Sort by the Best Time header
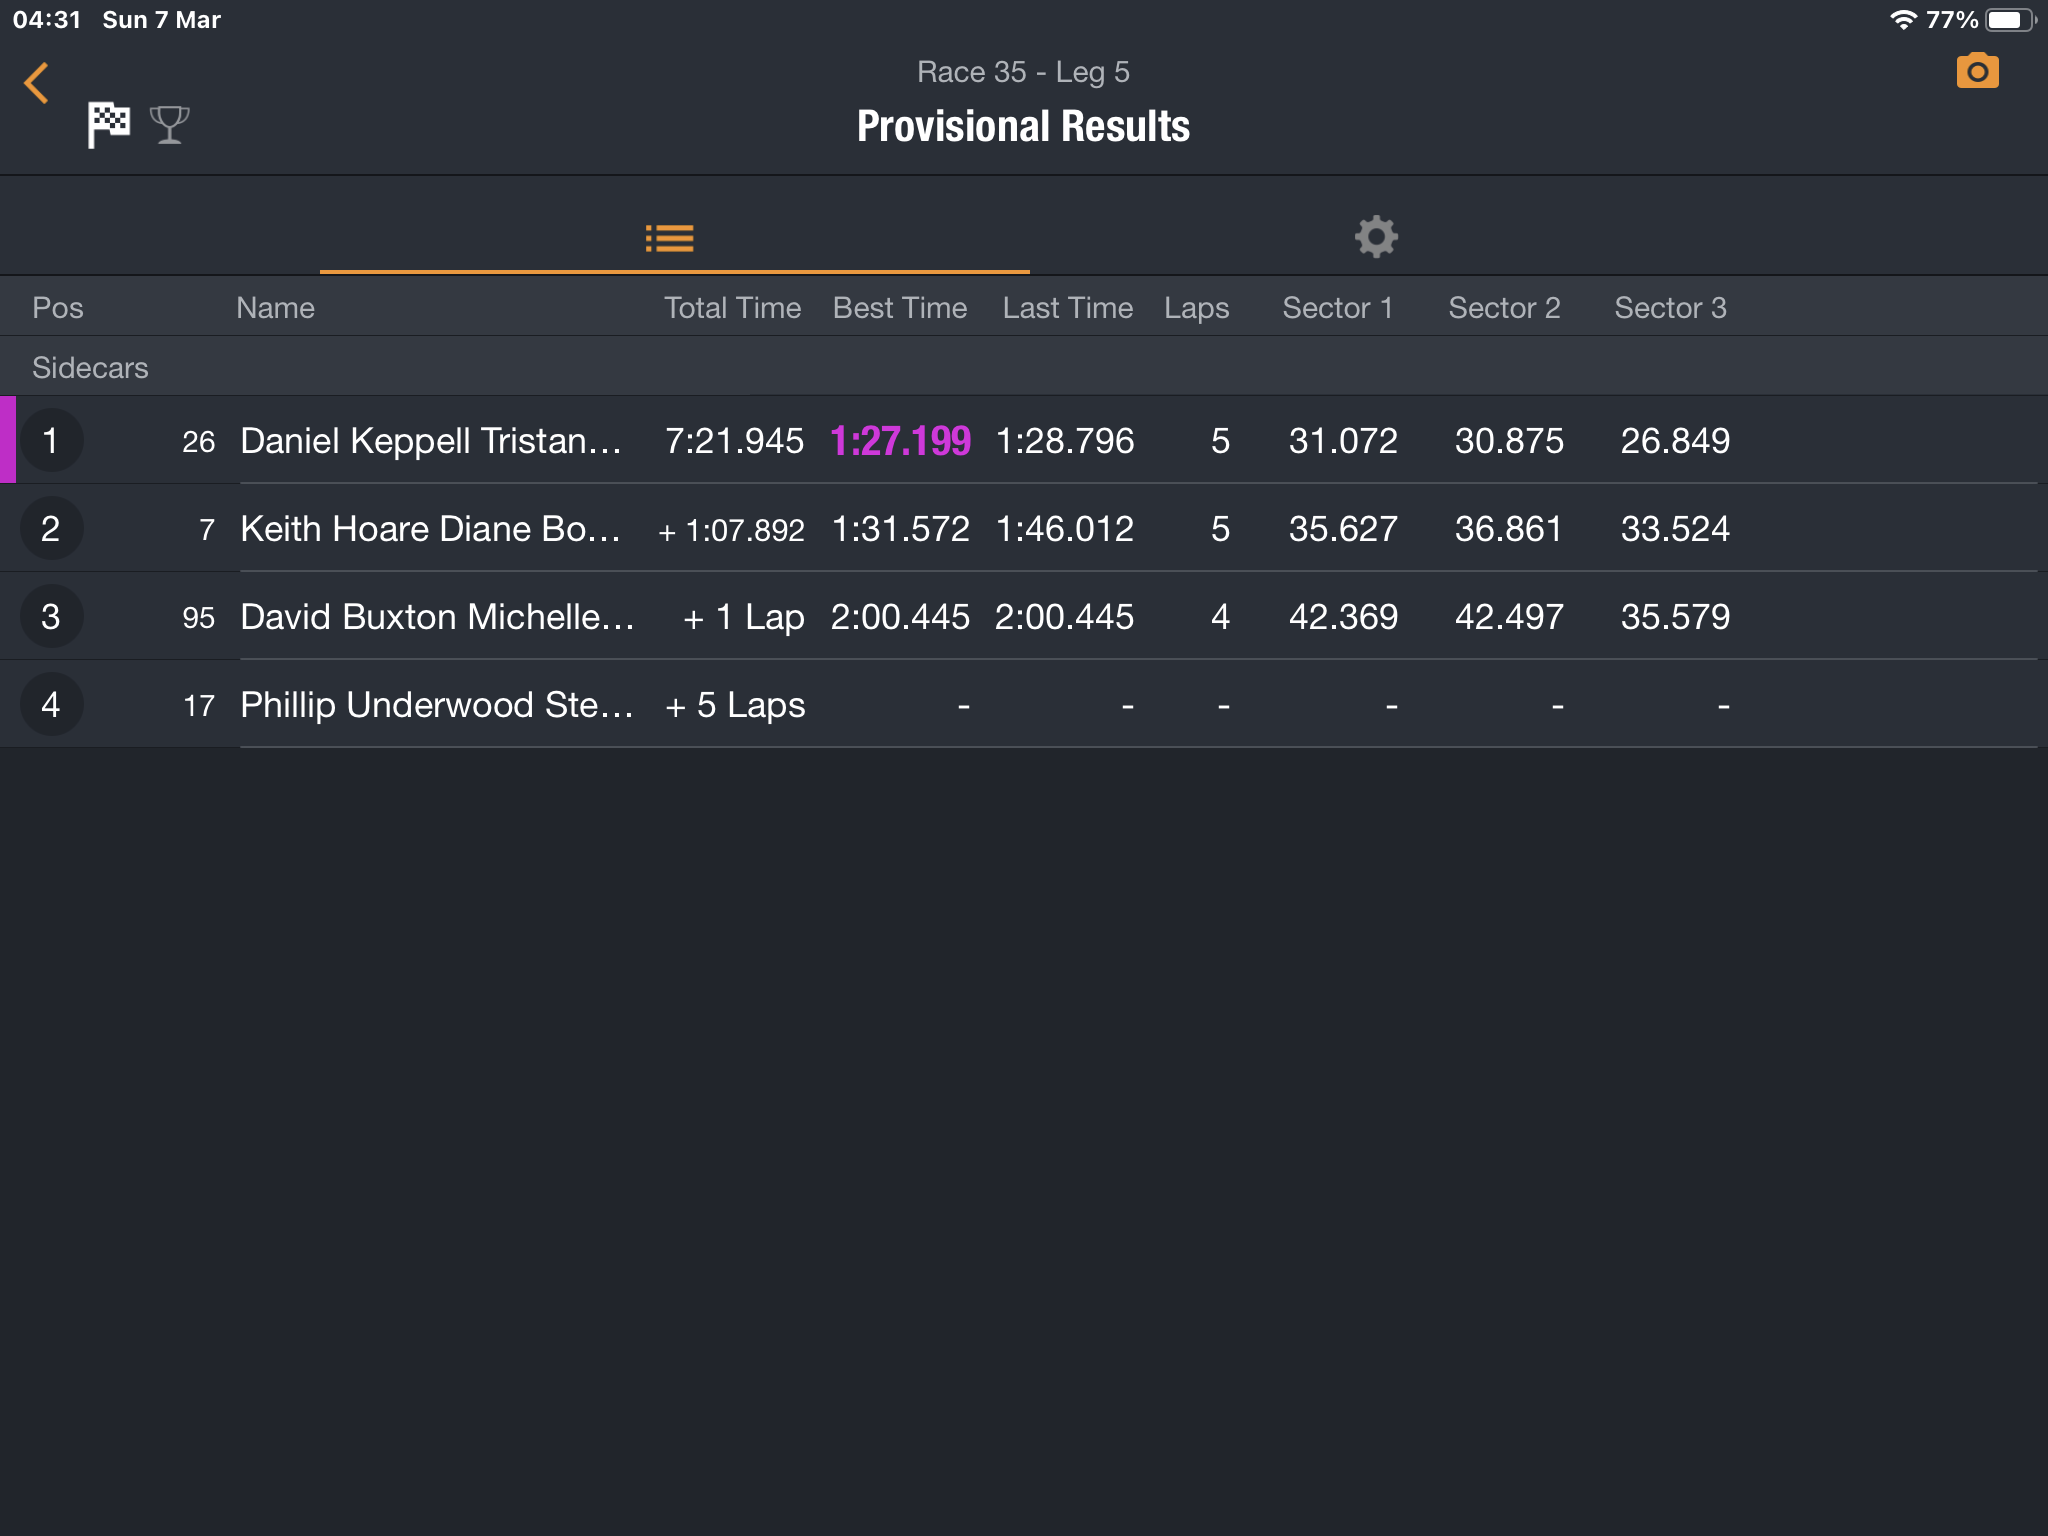Viewport: 2048px width, 1536px height. point(900,308)
